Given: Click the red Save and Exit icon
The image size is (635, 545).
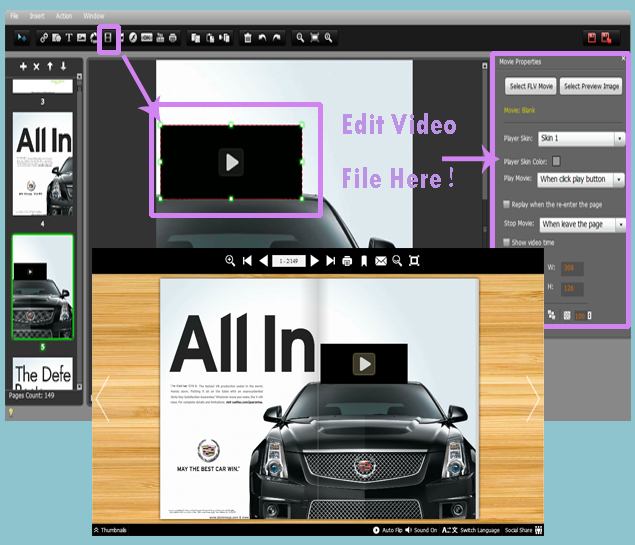Looking at the screenshot, I should 606,38.
